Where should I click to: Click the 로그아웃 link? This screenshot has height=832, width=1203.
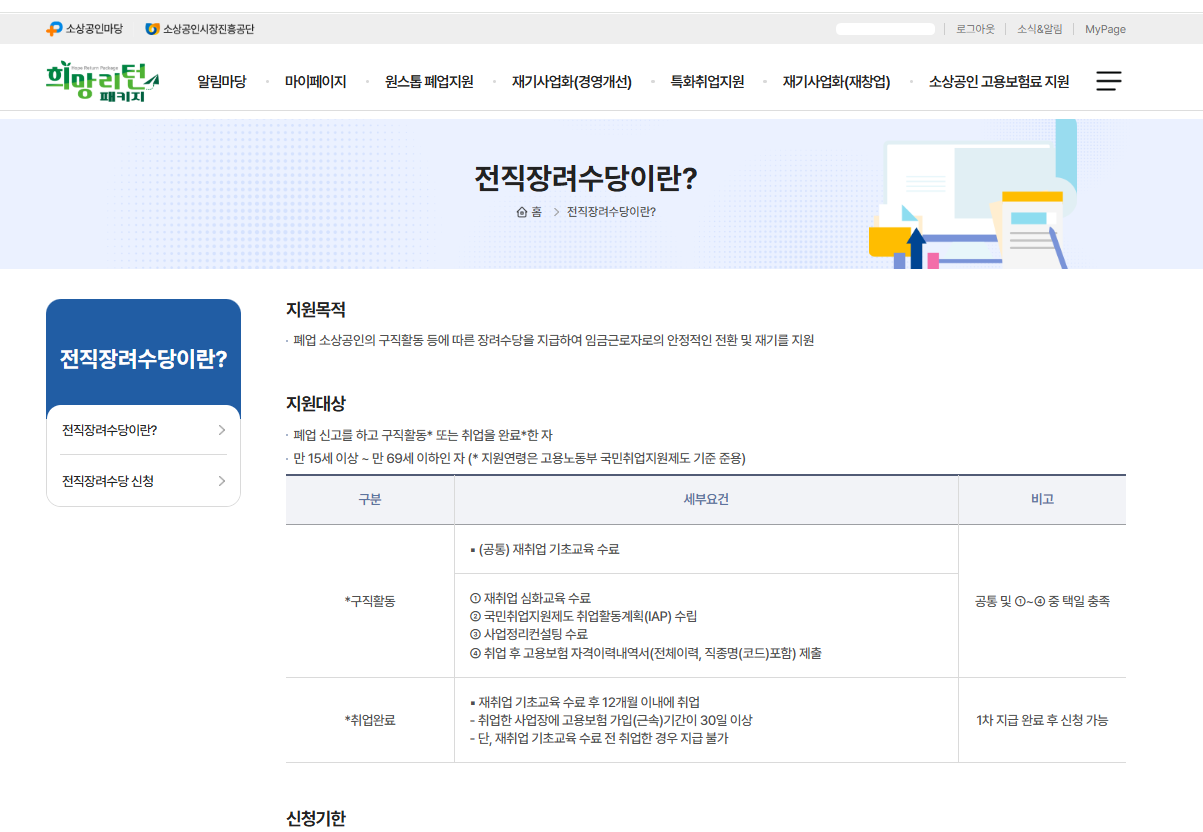click(975, 29)
